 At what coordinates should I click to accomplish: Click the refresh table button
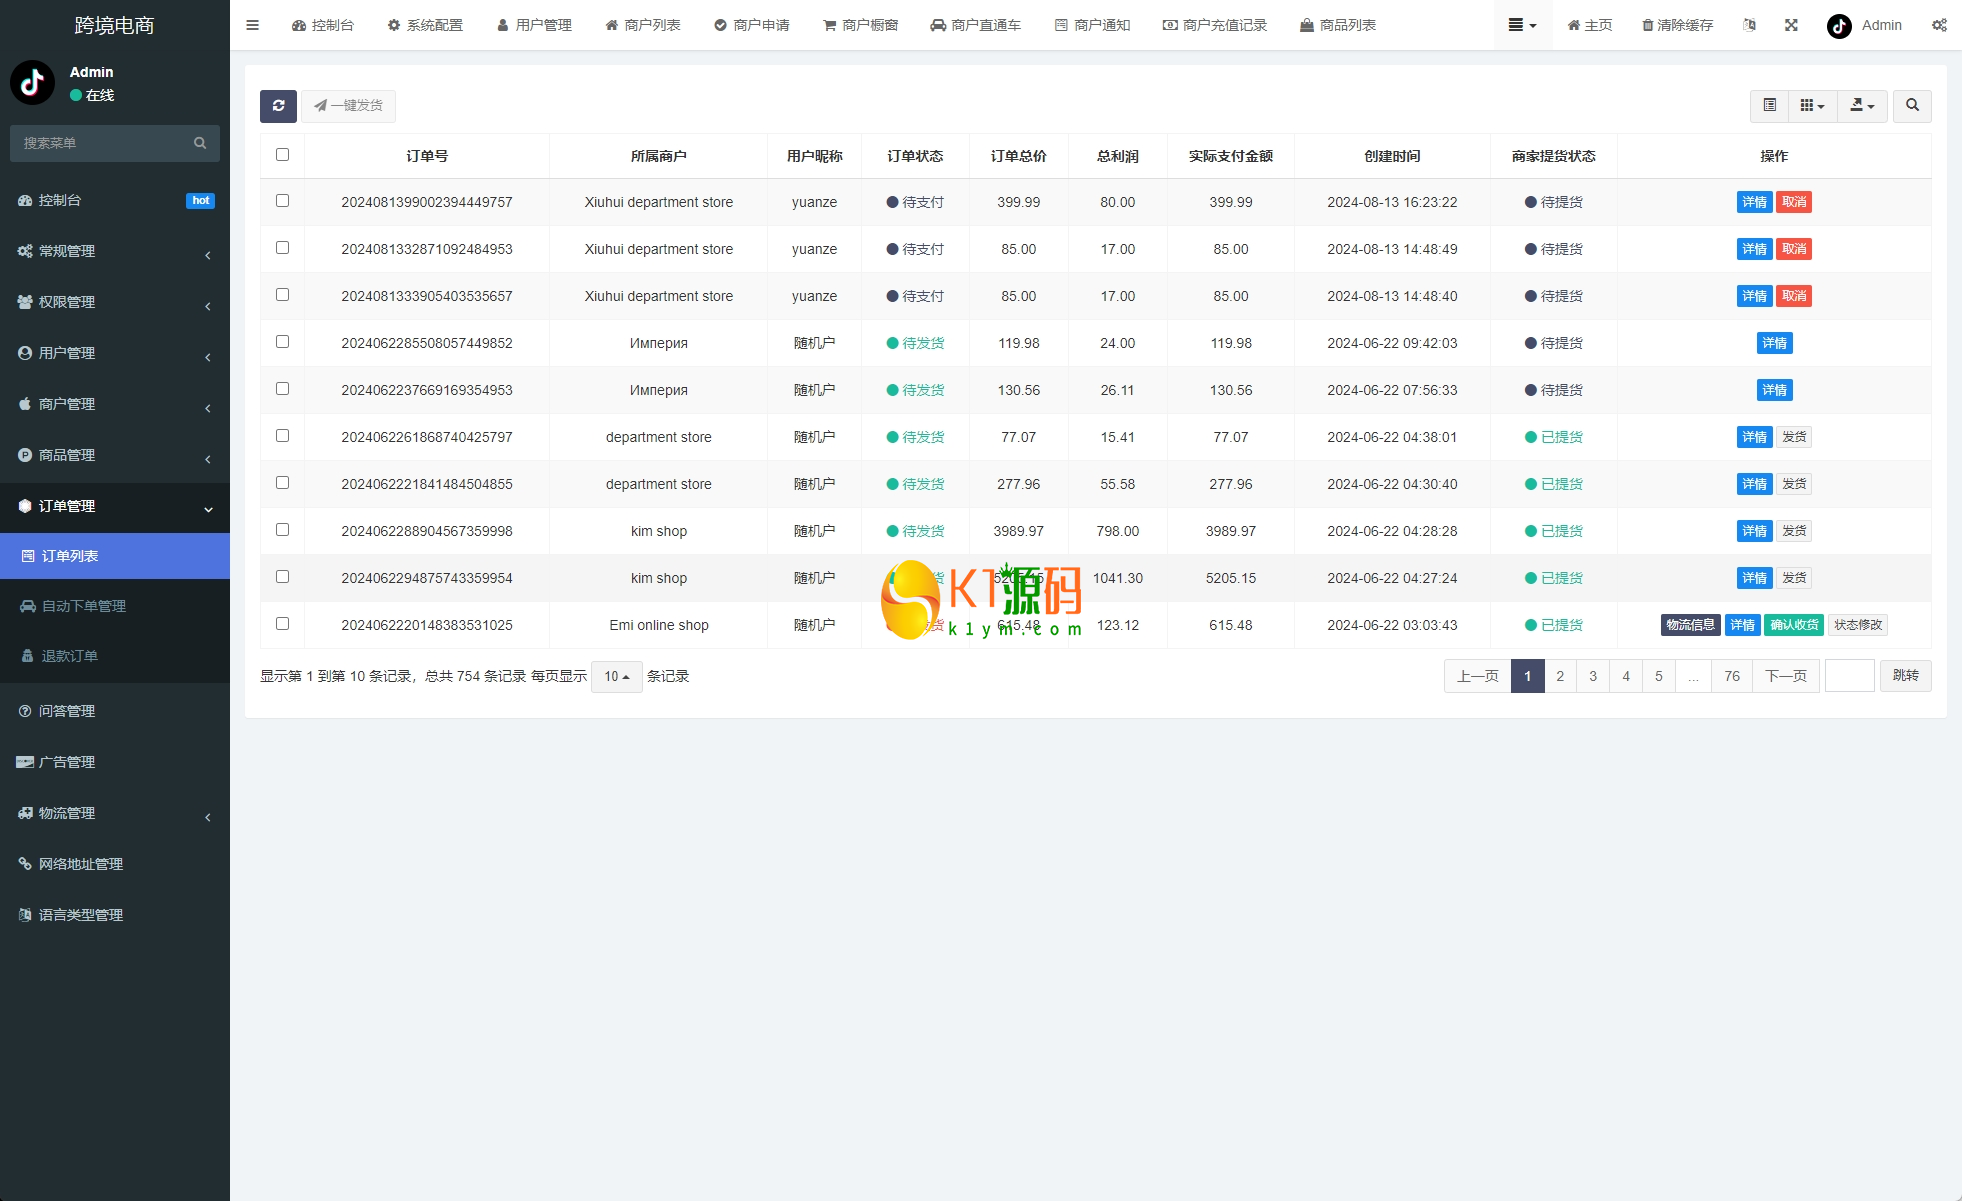(278, 106)
